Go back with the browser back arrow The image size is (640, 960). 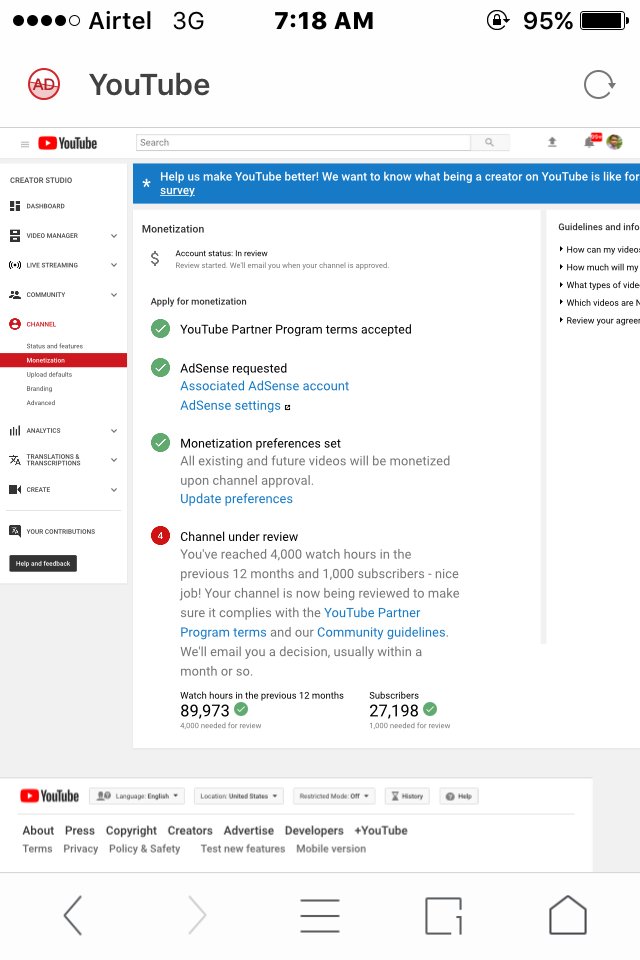73,915
